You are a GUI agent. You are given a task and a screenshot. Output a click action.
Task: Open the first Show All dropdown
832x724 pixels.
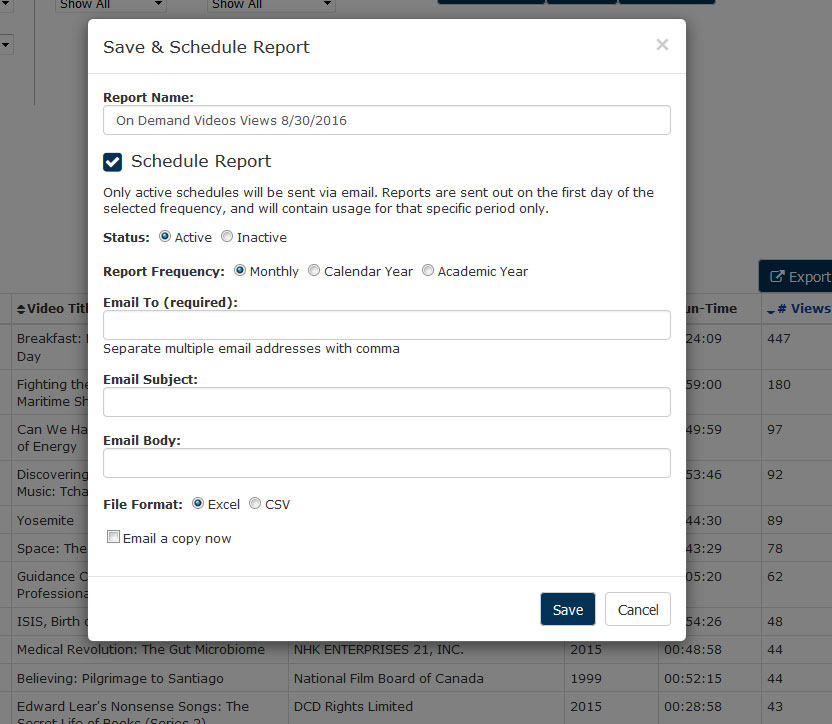(111, 5)
